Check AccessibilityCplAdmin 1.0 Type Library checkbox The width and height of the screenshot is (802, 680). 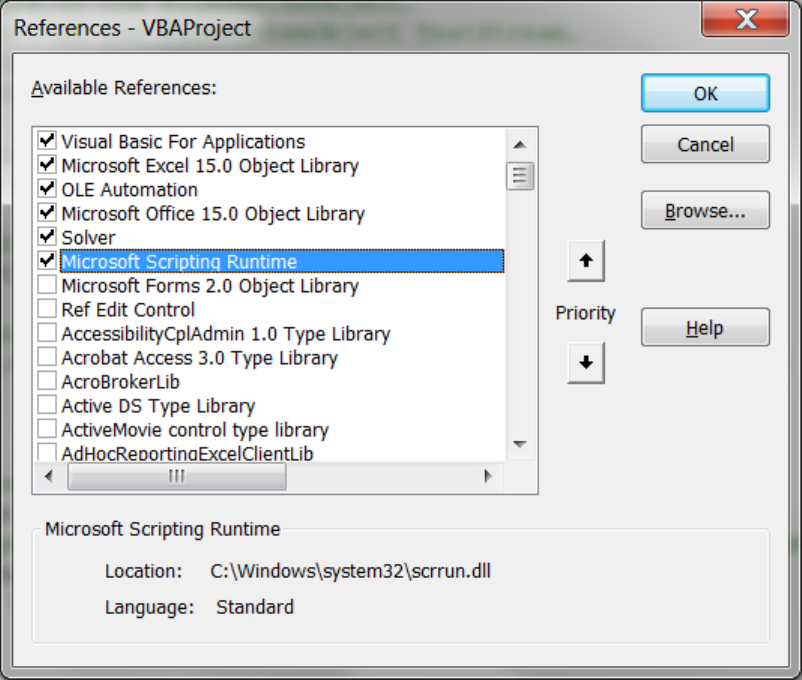coord(47,333)
